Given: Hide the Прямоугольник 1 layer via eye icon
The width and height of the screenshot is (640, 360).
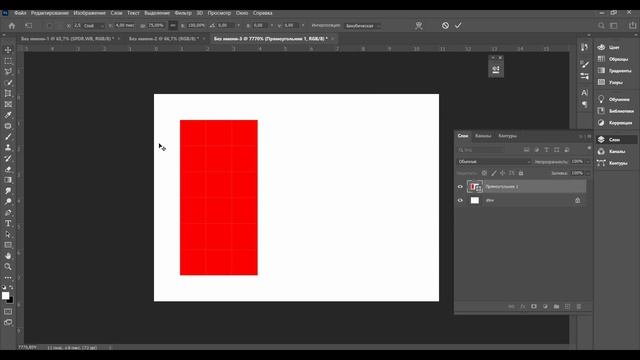Looking at the screenshot, I should (x=460, y=187).
